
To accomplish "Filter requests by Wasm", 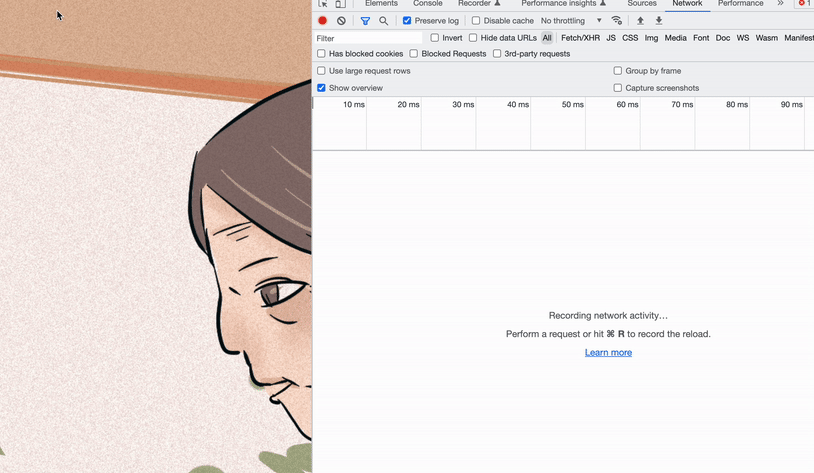I will [767, 38].
